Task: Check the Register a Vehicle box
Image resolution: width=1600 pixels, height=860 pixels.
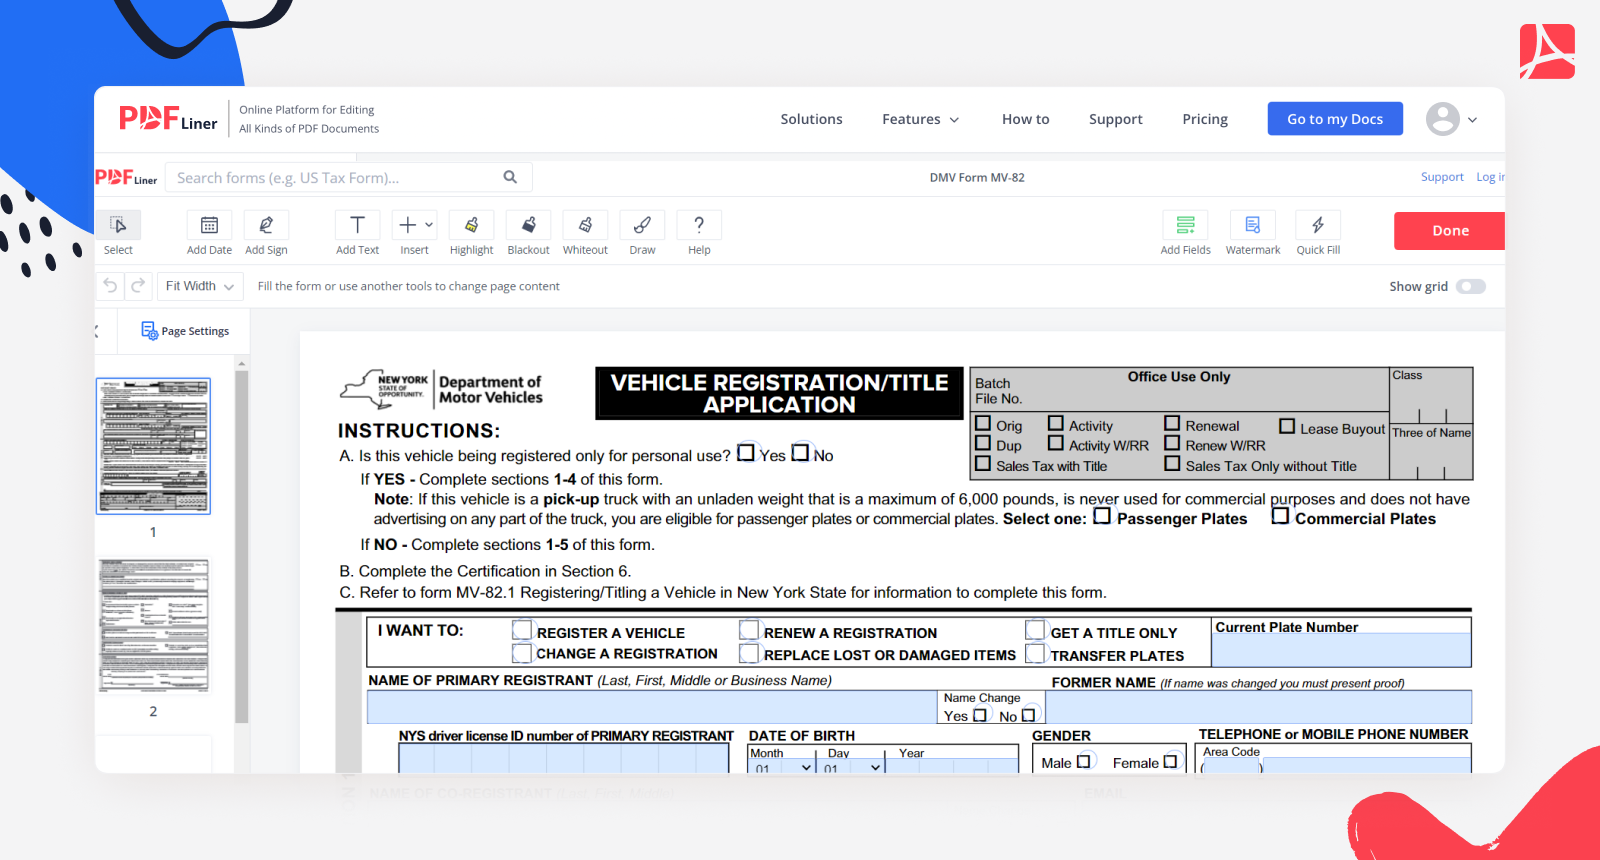Action: coord(522,631)
